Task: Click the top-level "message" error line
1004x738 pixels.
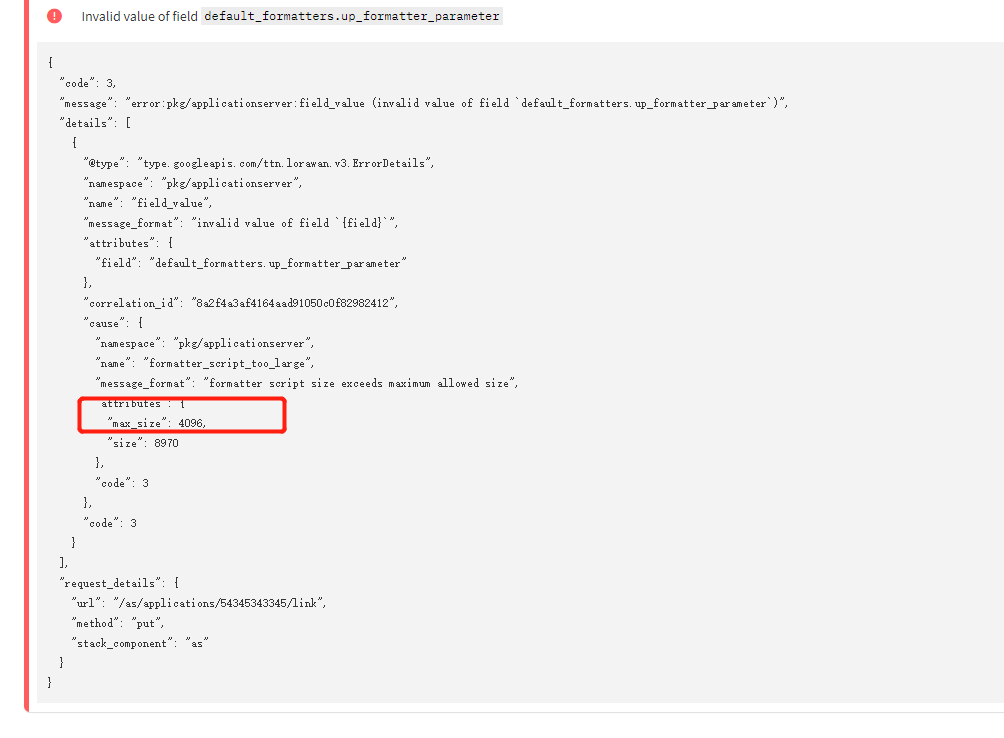Action: [x=424, y=103]
